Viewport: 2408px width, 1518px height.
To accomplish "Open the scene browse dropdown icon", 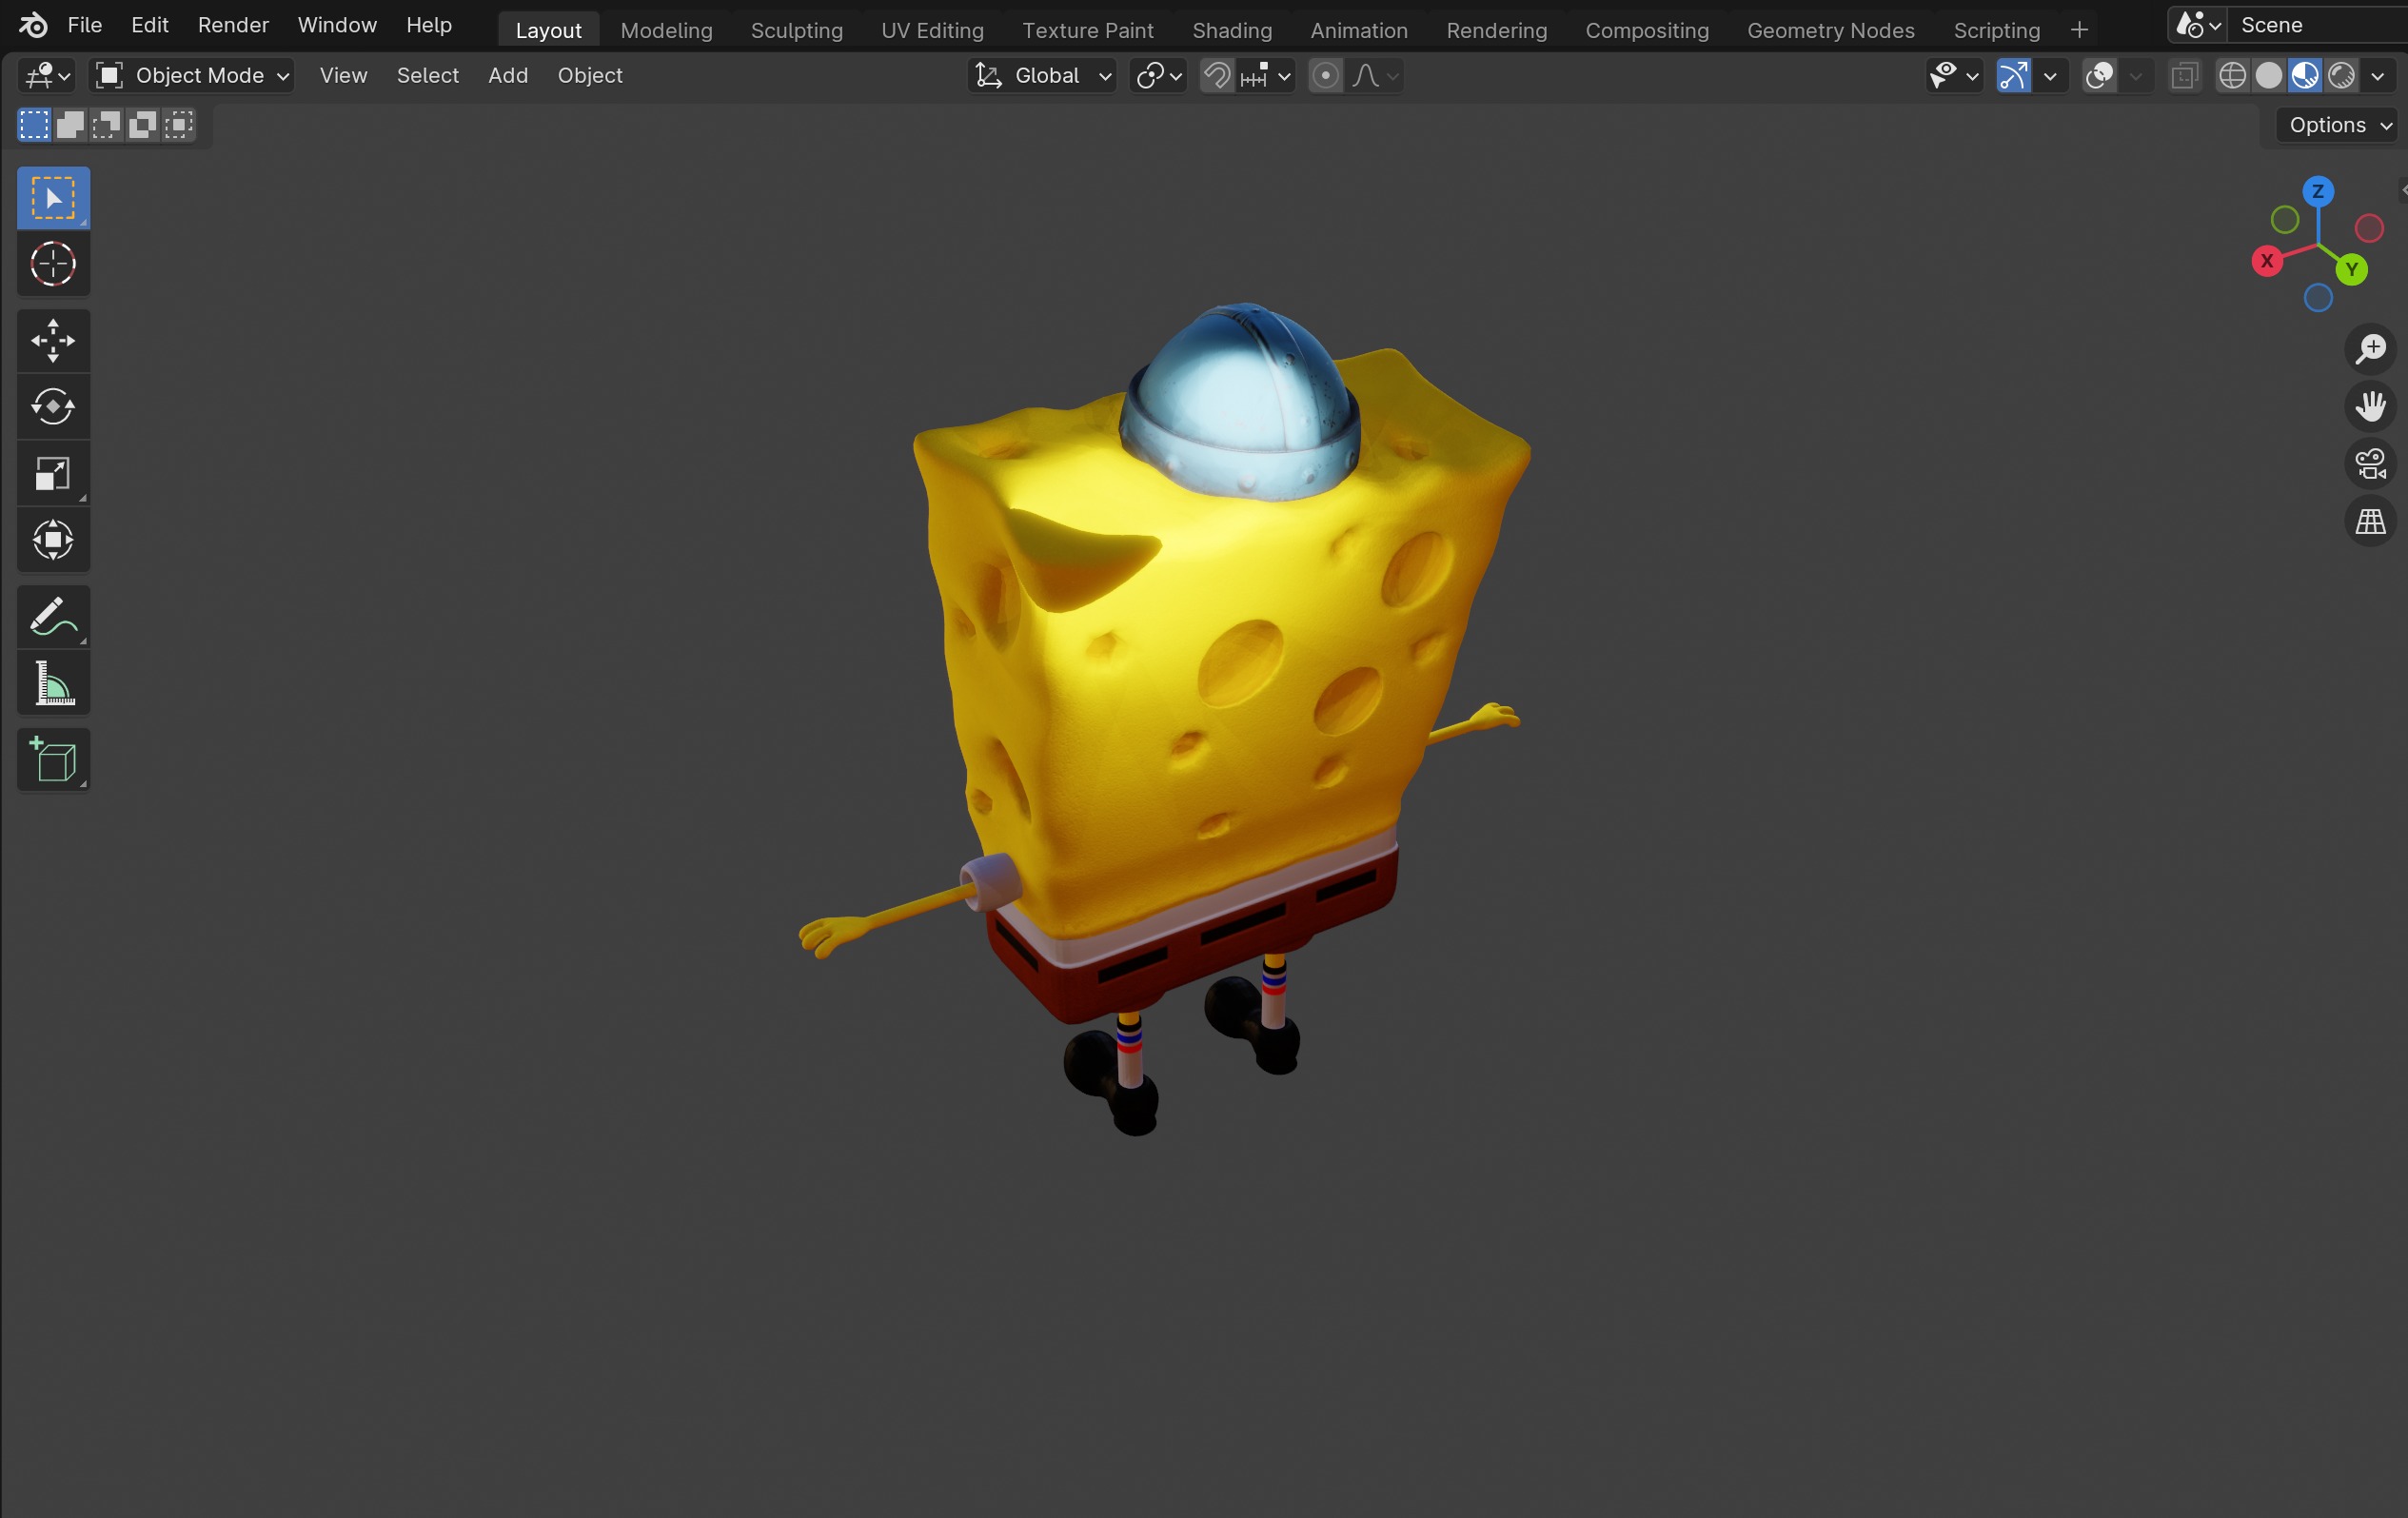I will coord(2198,25).
